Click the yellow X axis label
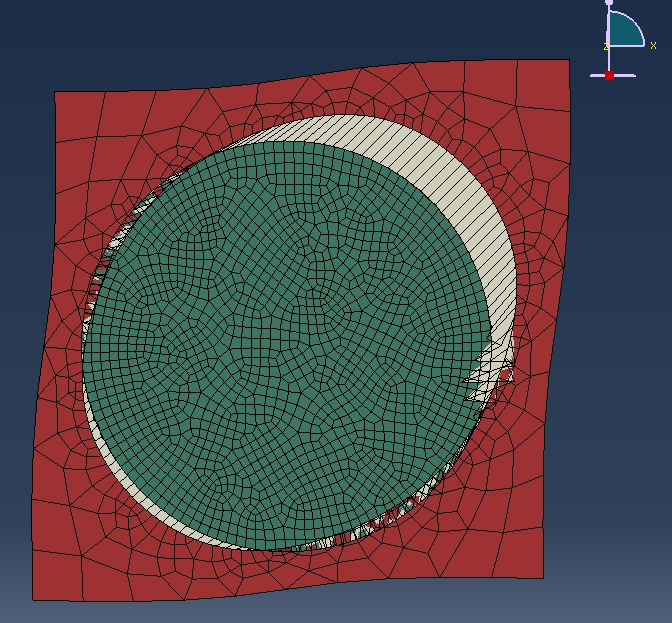The image size is (672, 623). [x=653, y=45]
